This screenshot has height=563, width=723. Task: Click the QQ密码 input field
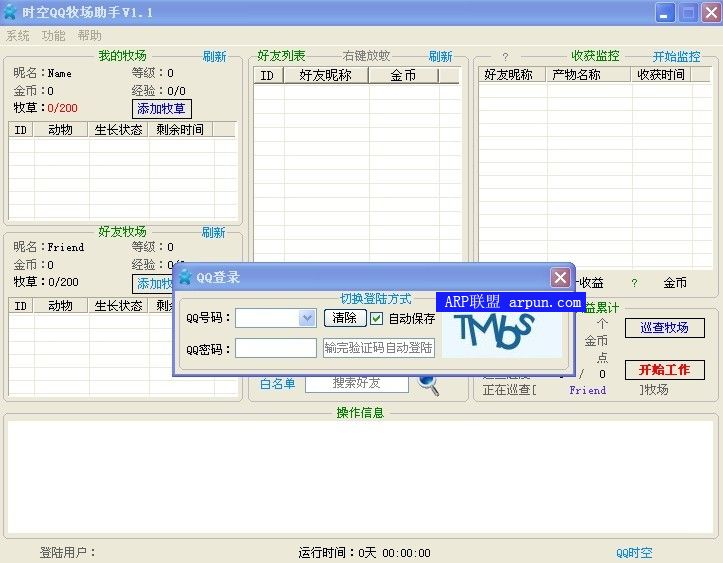[276, 348]
